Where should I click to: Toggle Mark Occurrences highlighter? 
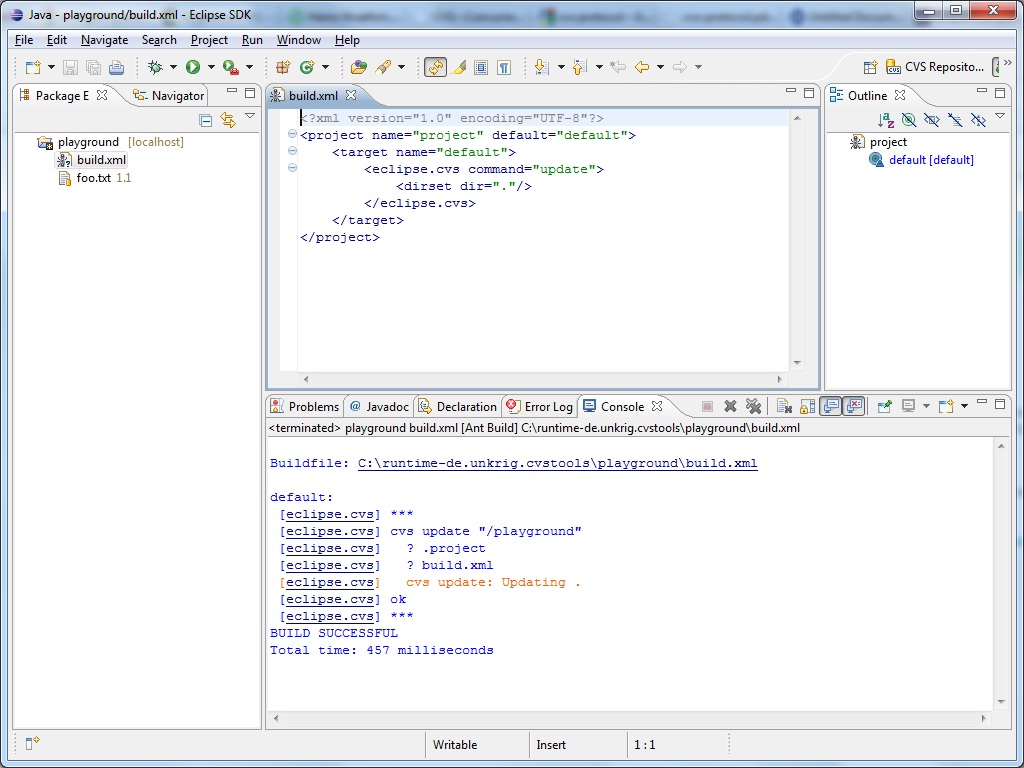[x=458, y=67]
